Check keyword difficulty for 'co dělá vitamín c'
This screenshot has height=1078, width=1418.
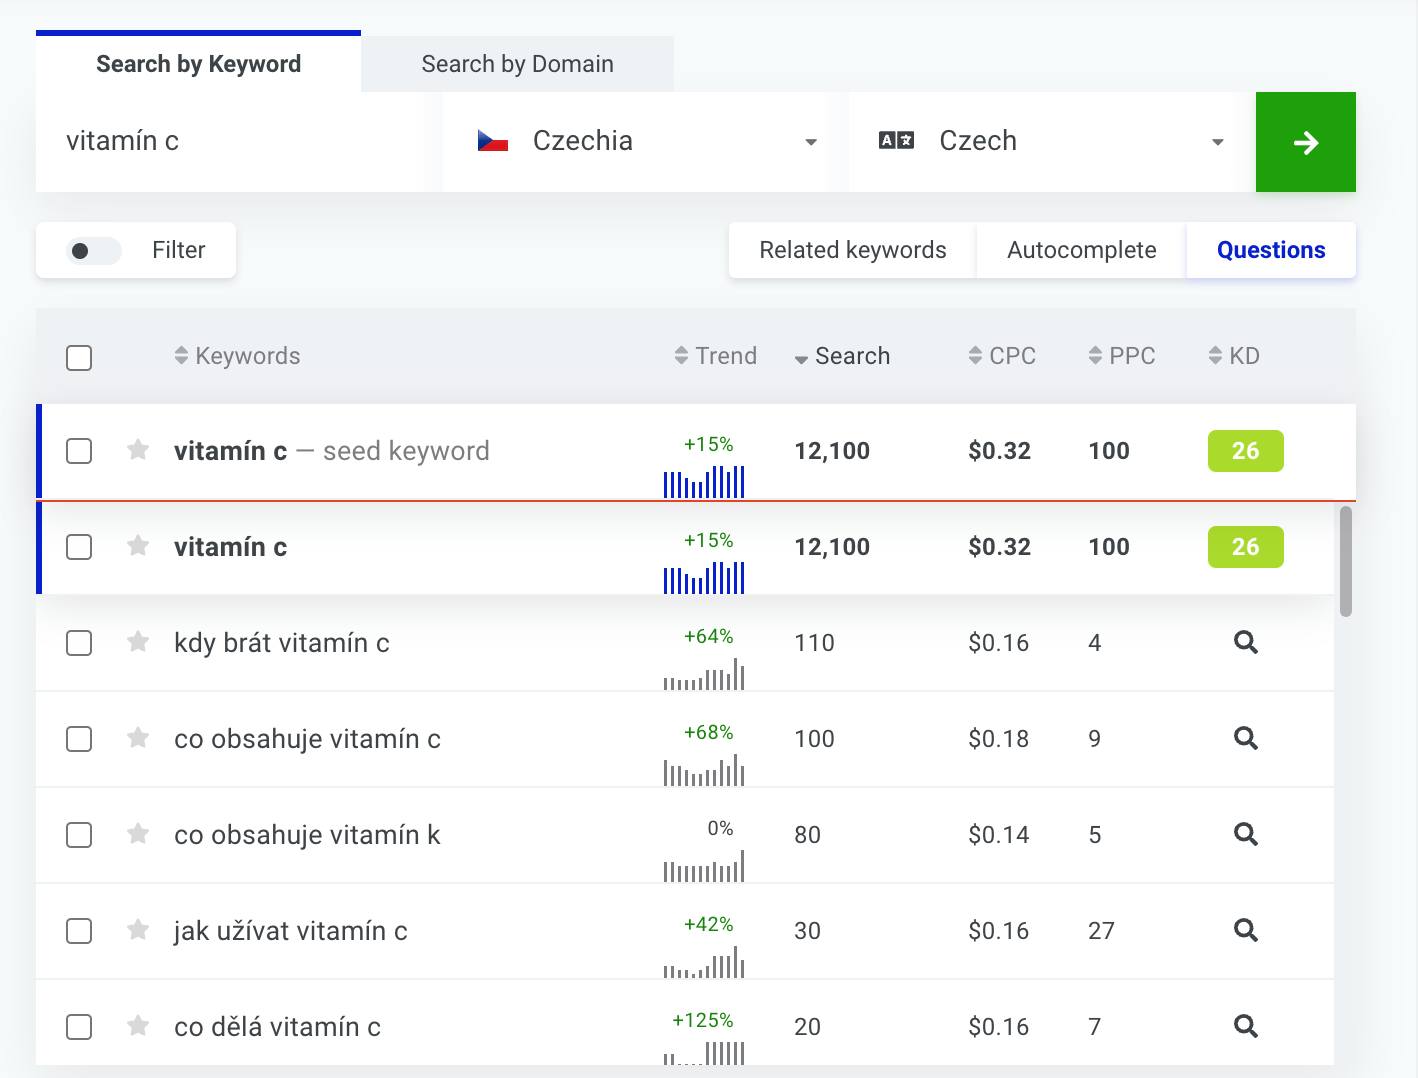(x=1245, y=1026)
